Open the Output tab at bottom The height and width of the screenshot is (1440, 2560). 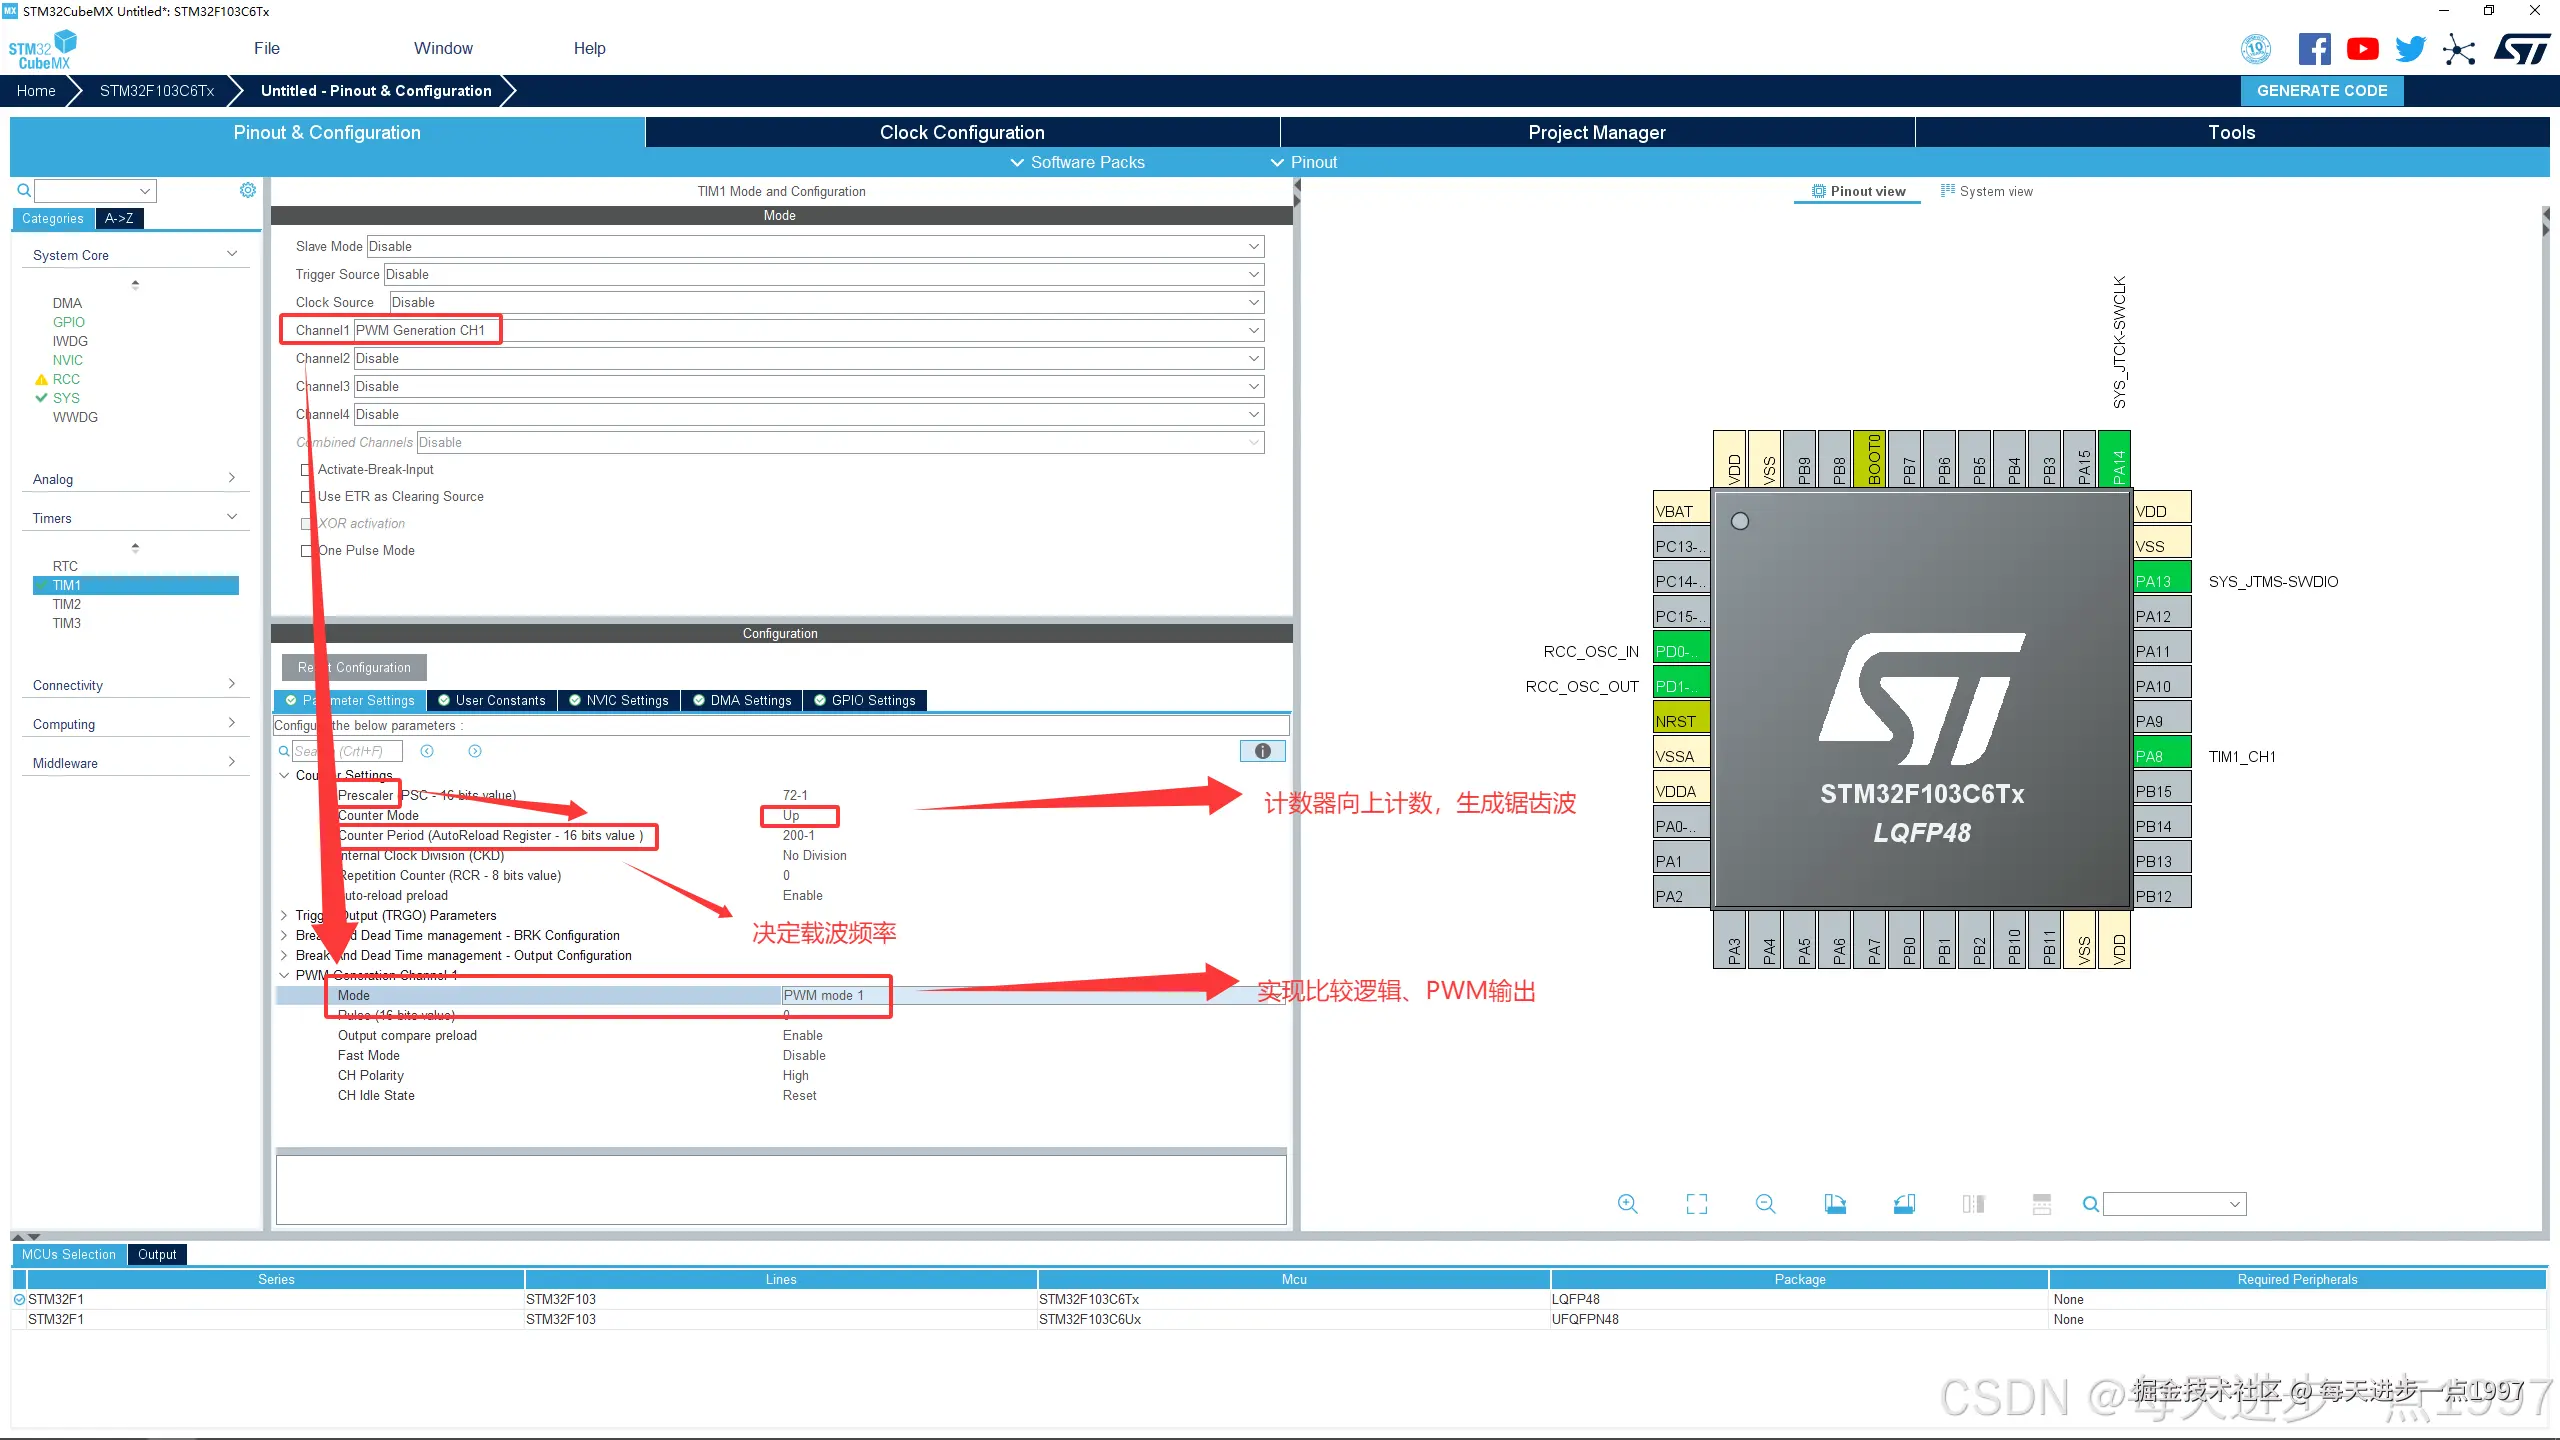pyautogui.click(x=157, y=1254)
